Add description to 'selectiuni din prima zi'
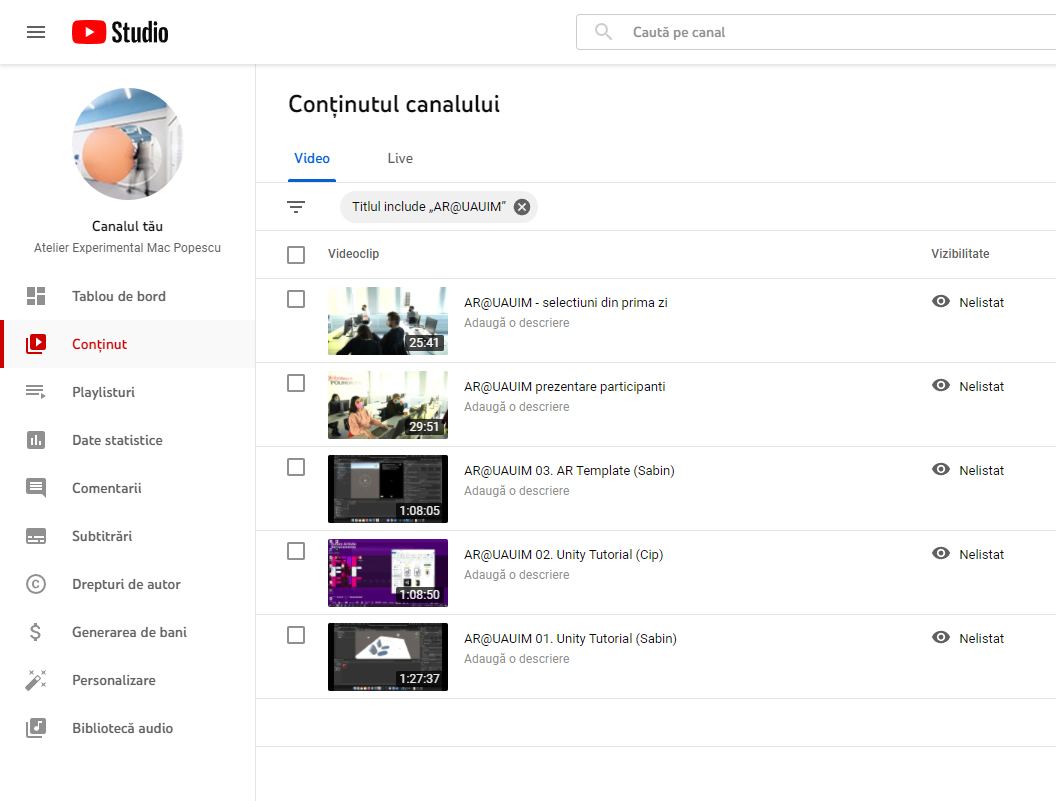This screenshot has height=801, width=1056. [x=517, y=323]
